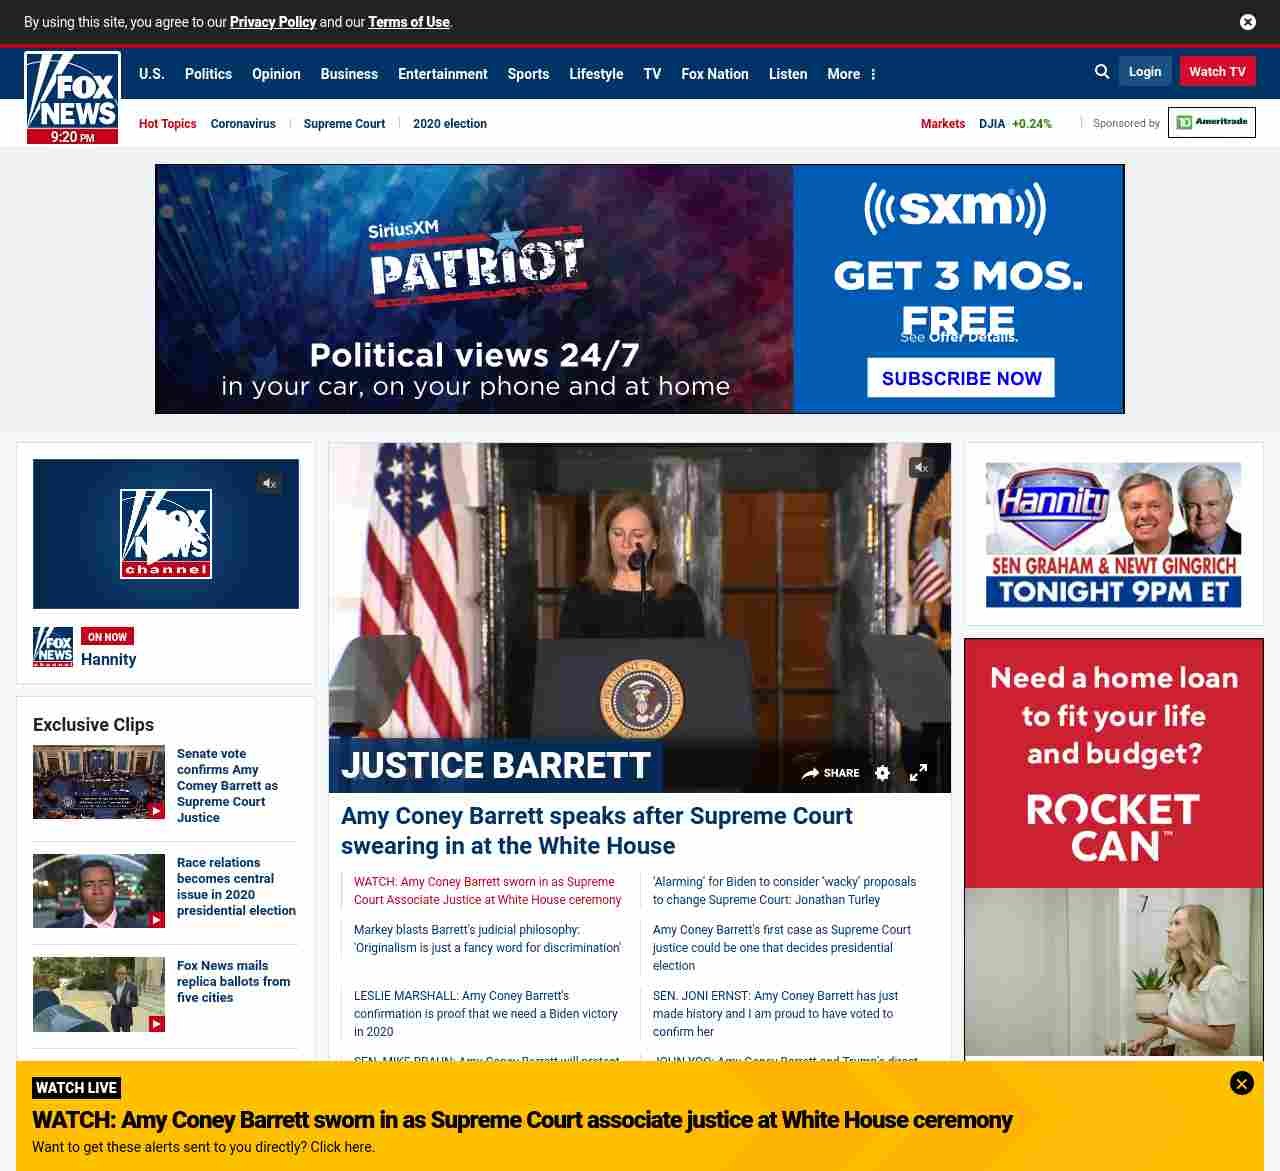Image resolution: width=1280 pixels, height=1171 pixels.
Task: Open the Hannity tonight promo image
Action: coord(1113,534)
